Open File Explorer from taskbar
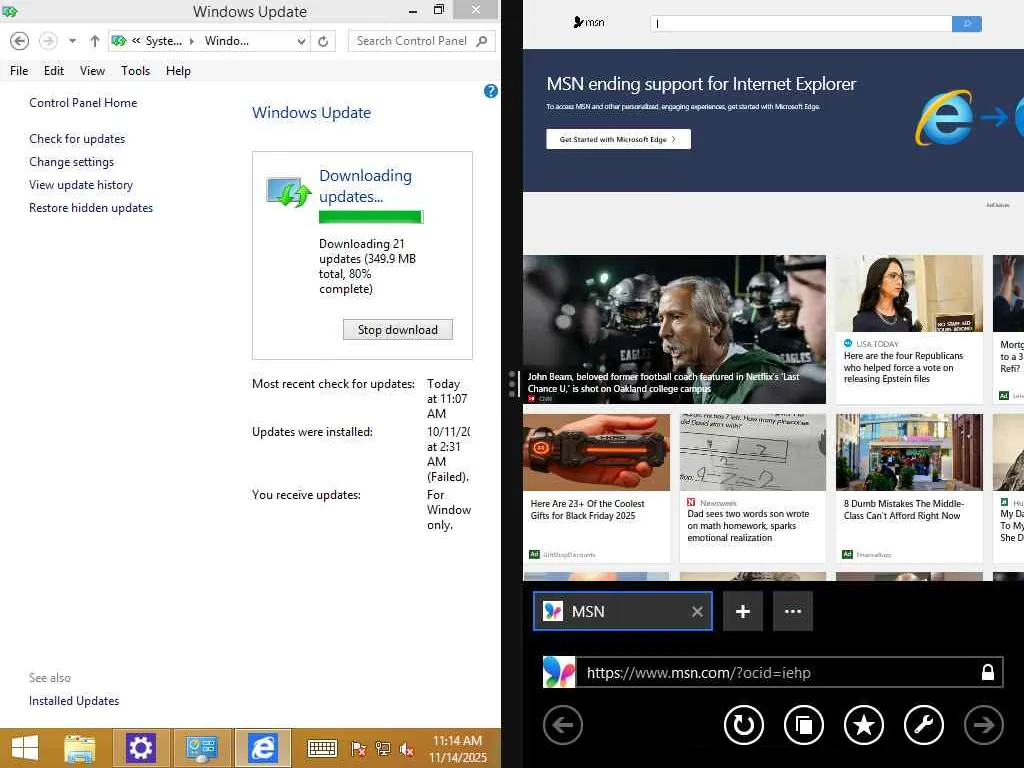 [x=80, y=748]
